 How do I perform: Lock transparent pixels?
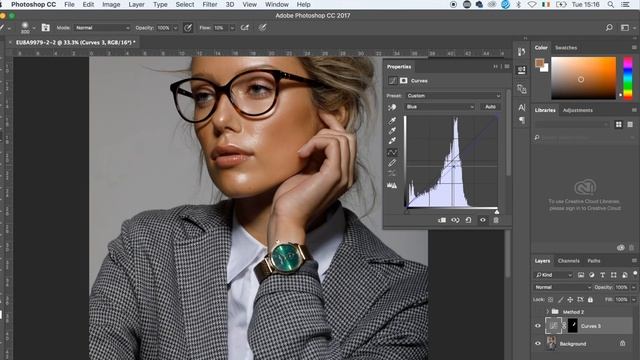click(550, 300)
